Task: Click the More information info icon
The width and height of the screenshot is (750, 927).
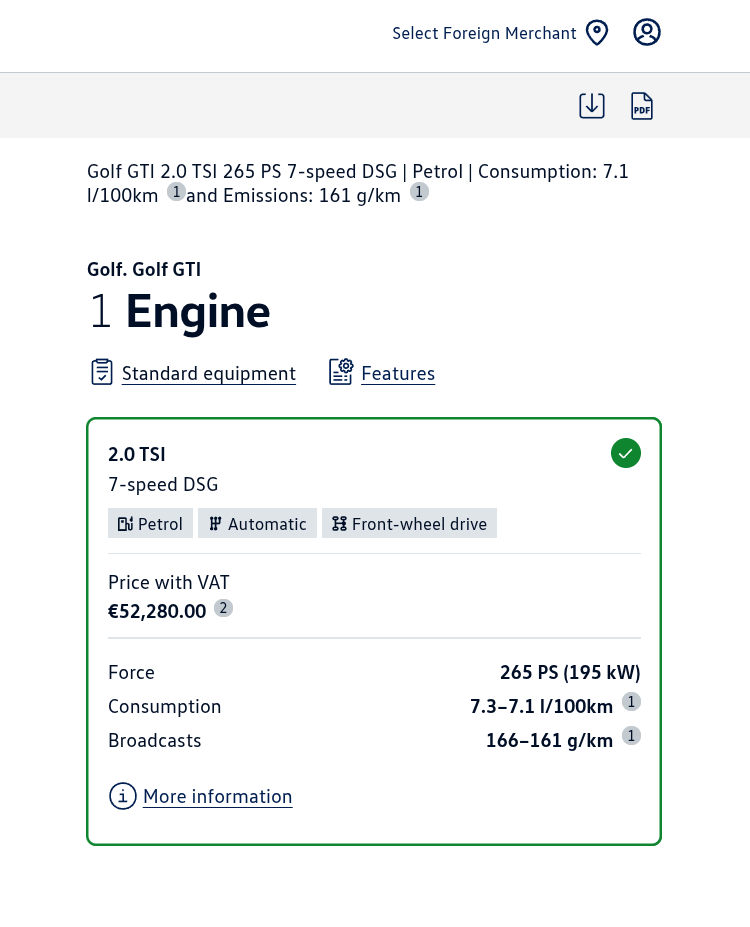Action: [x=122, y=796]
